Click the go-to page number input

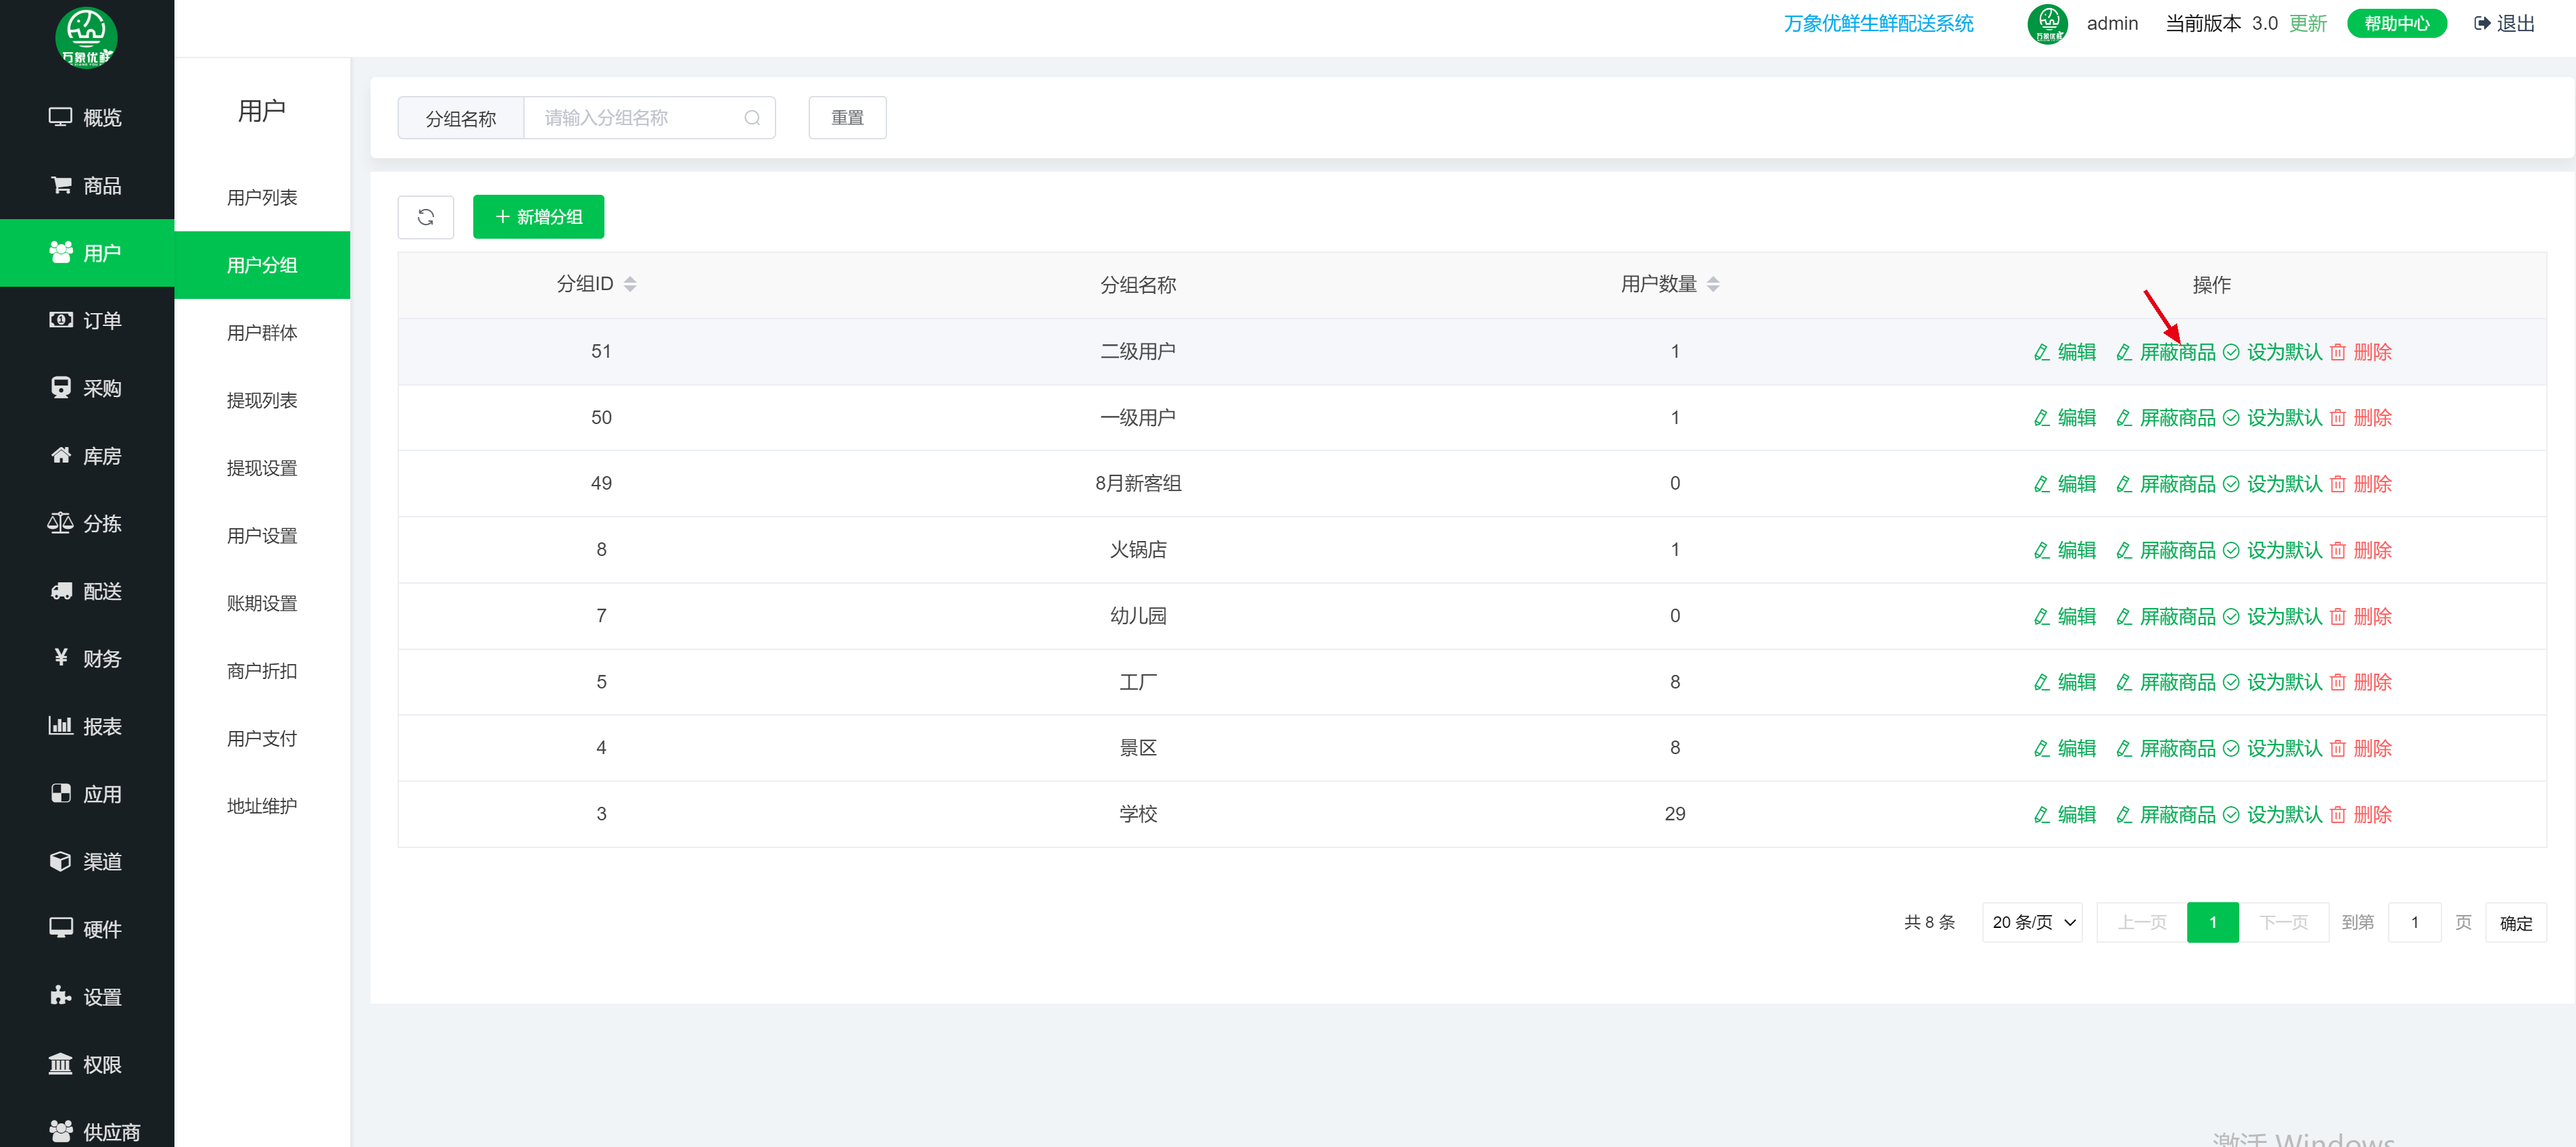pos(2414,922)
